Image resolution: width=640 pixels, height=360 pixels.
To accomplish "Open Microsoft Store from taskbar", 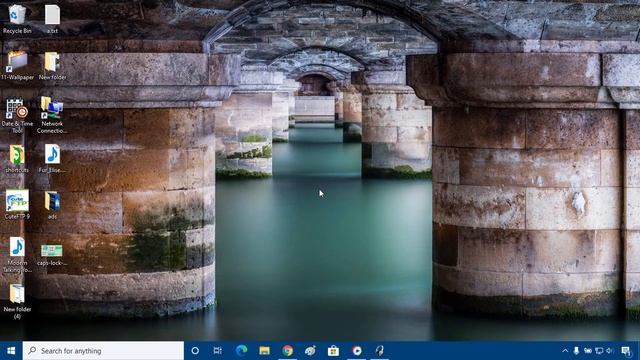I will pyautogui.click(x=333, y=351).
